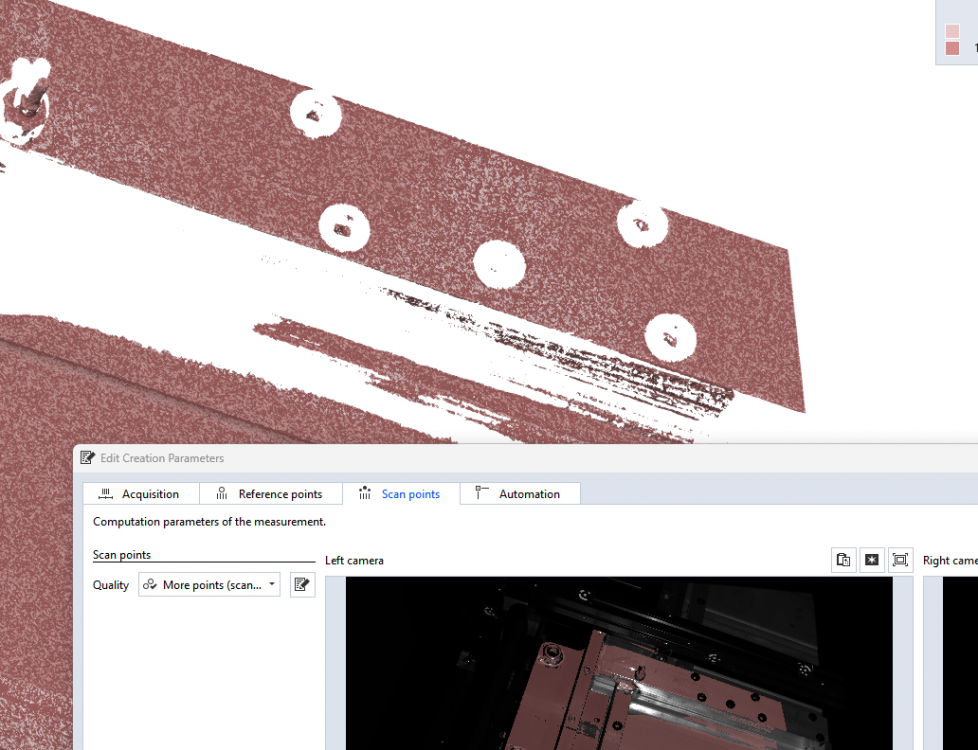Click the Left camera label
This screenshot has width=978, height=750.
(354, 560)
